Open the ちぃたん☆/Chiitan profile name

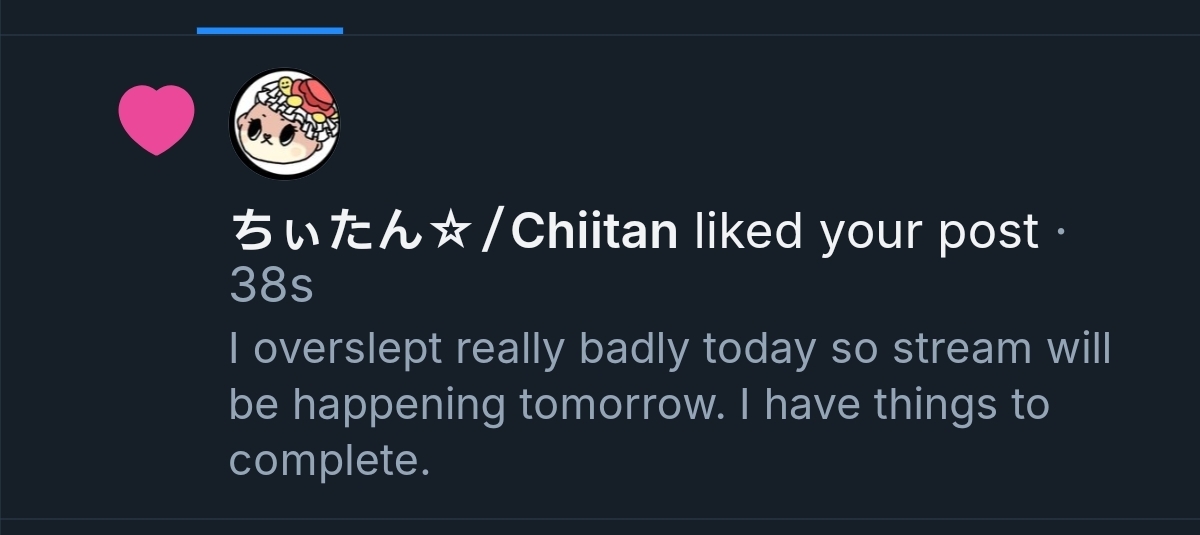[x=454, y=233]
